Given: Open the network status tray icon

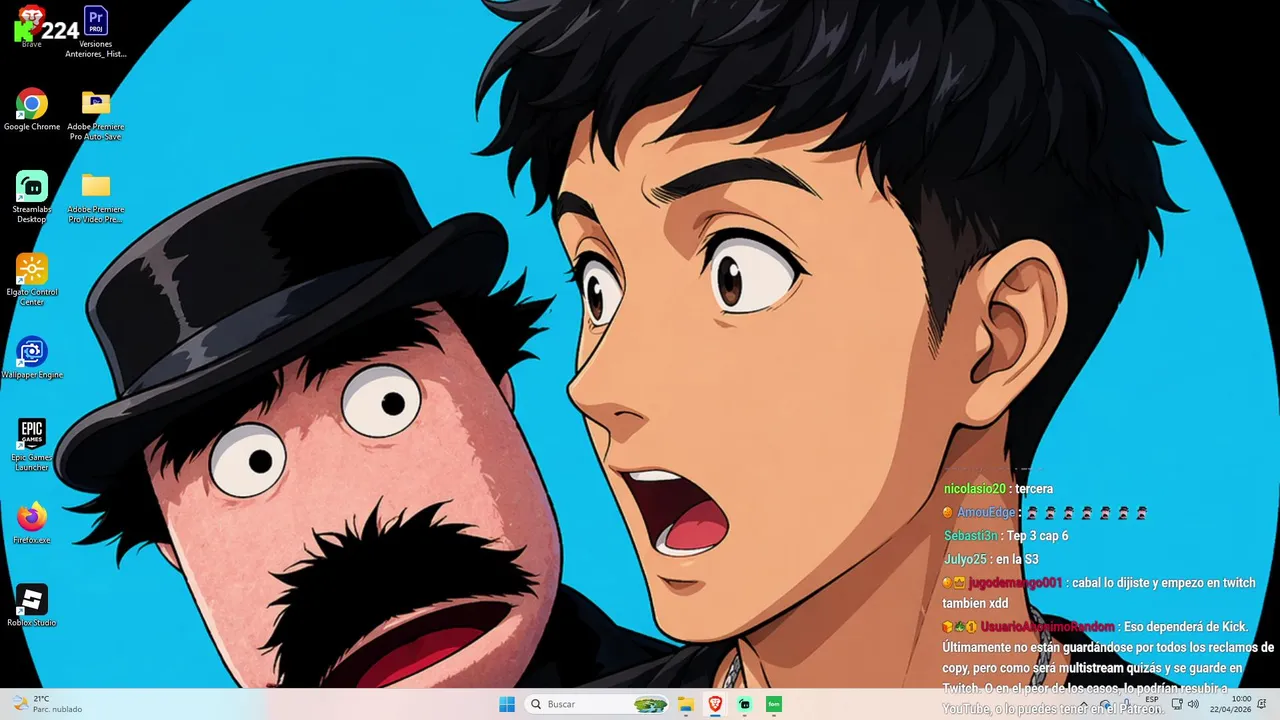Looking at the screenshot, I should [1177, 704].
